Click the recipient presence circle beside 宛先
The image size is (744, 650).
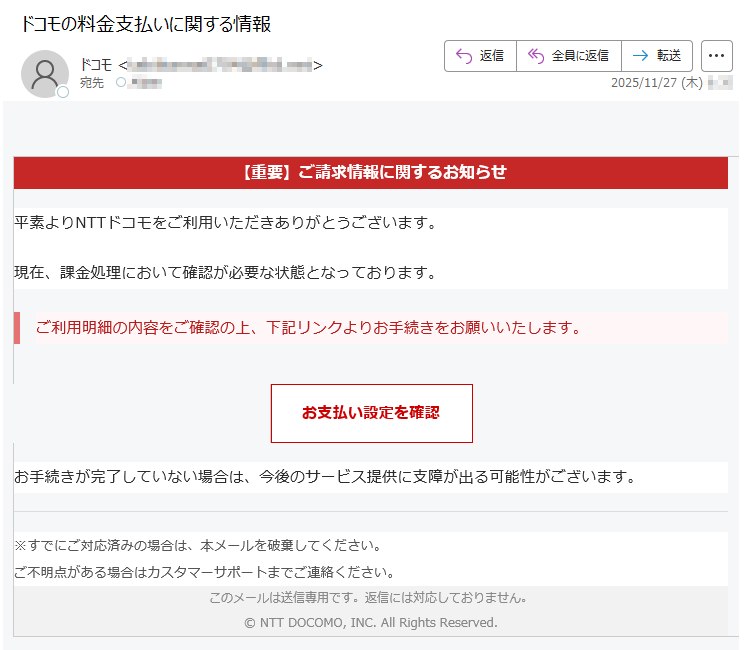point(121,83)
